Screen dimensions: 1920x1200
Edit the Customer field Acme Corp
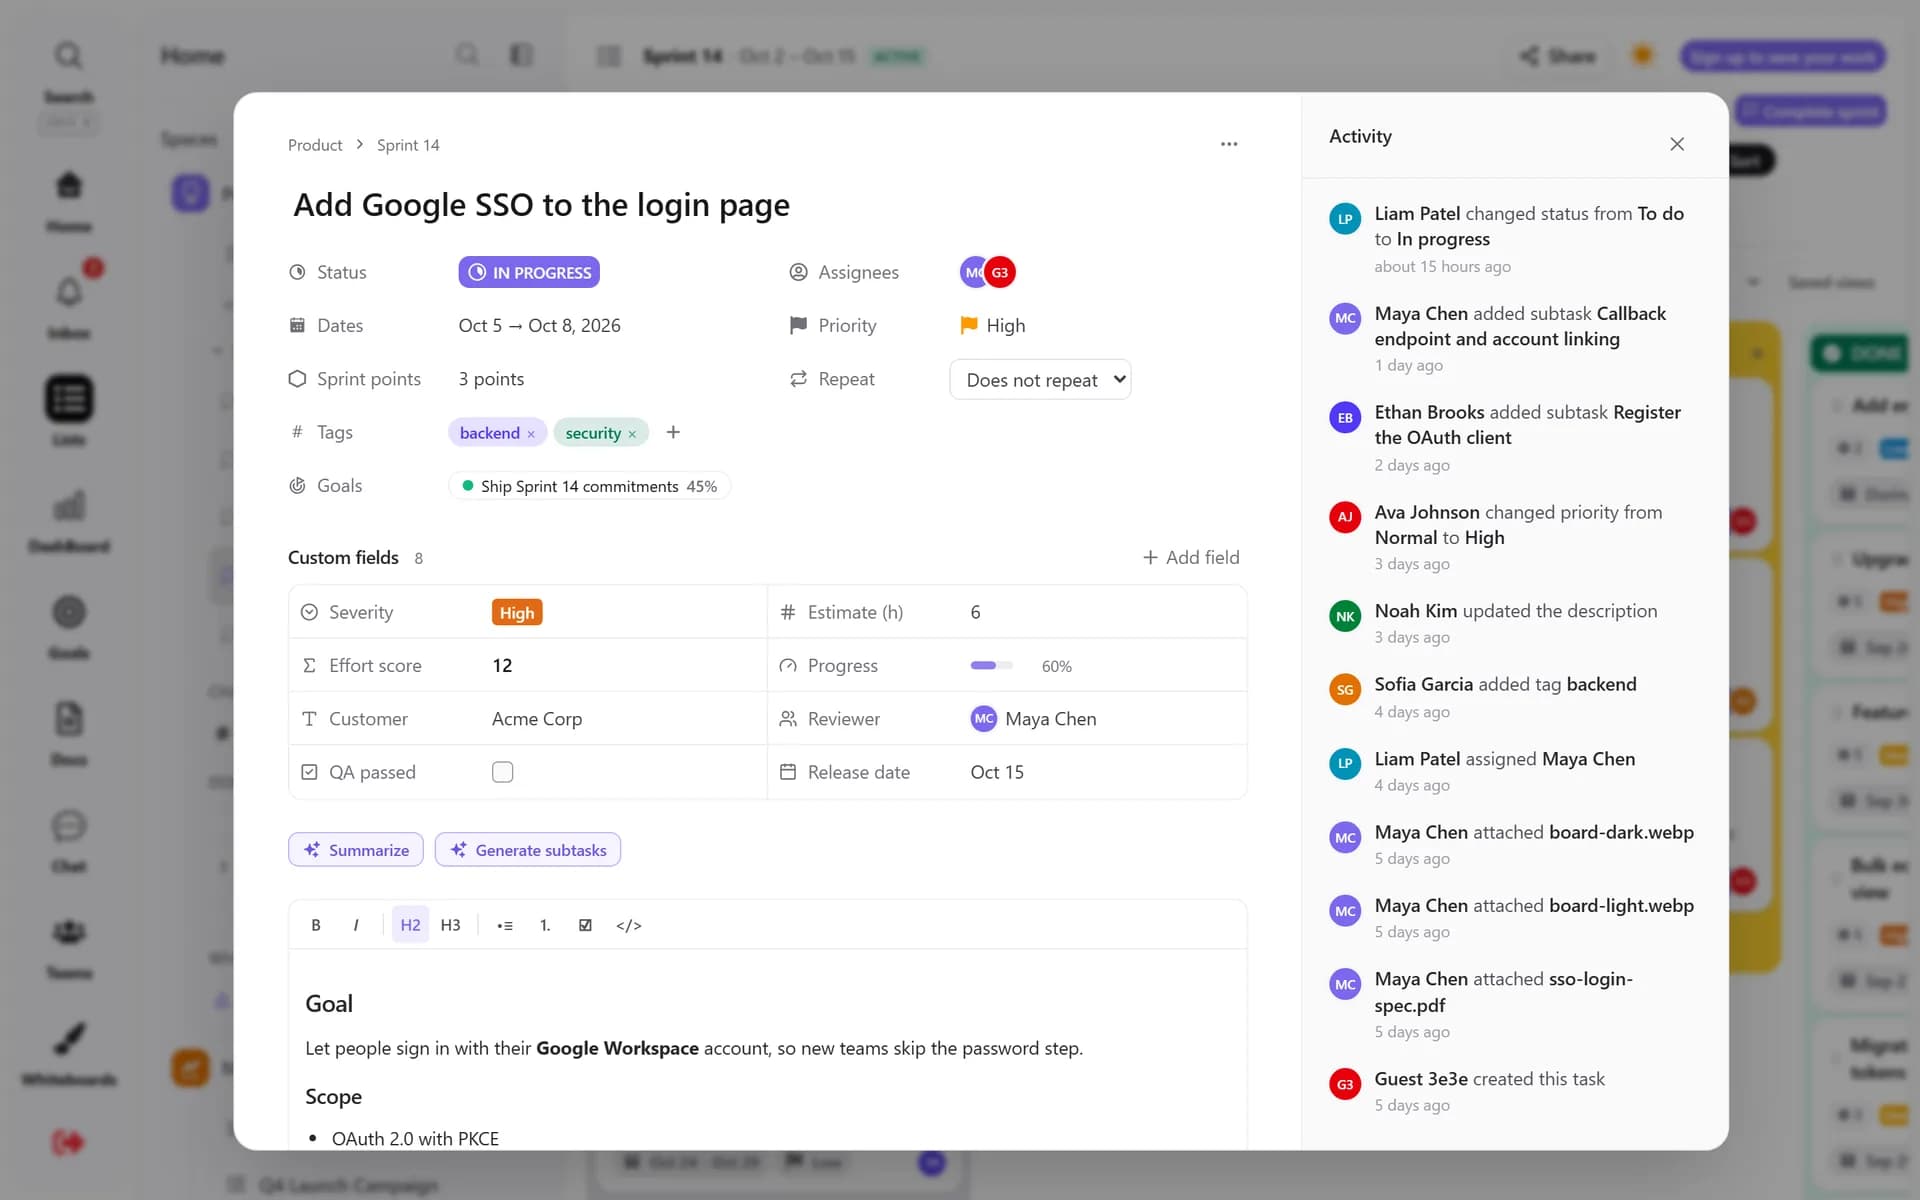click(x=537, y=719)
